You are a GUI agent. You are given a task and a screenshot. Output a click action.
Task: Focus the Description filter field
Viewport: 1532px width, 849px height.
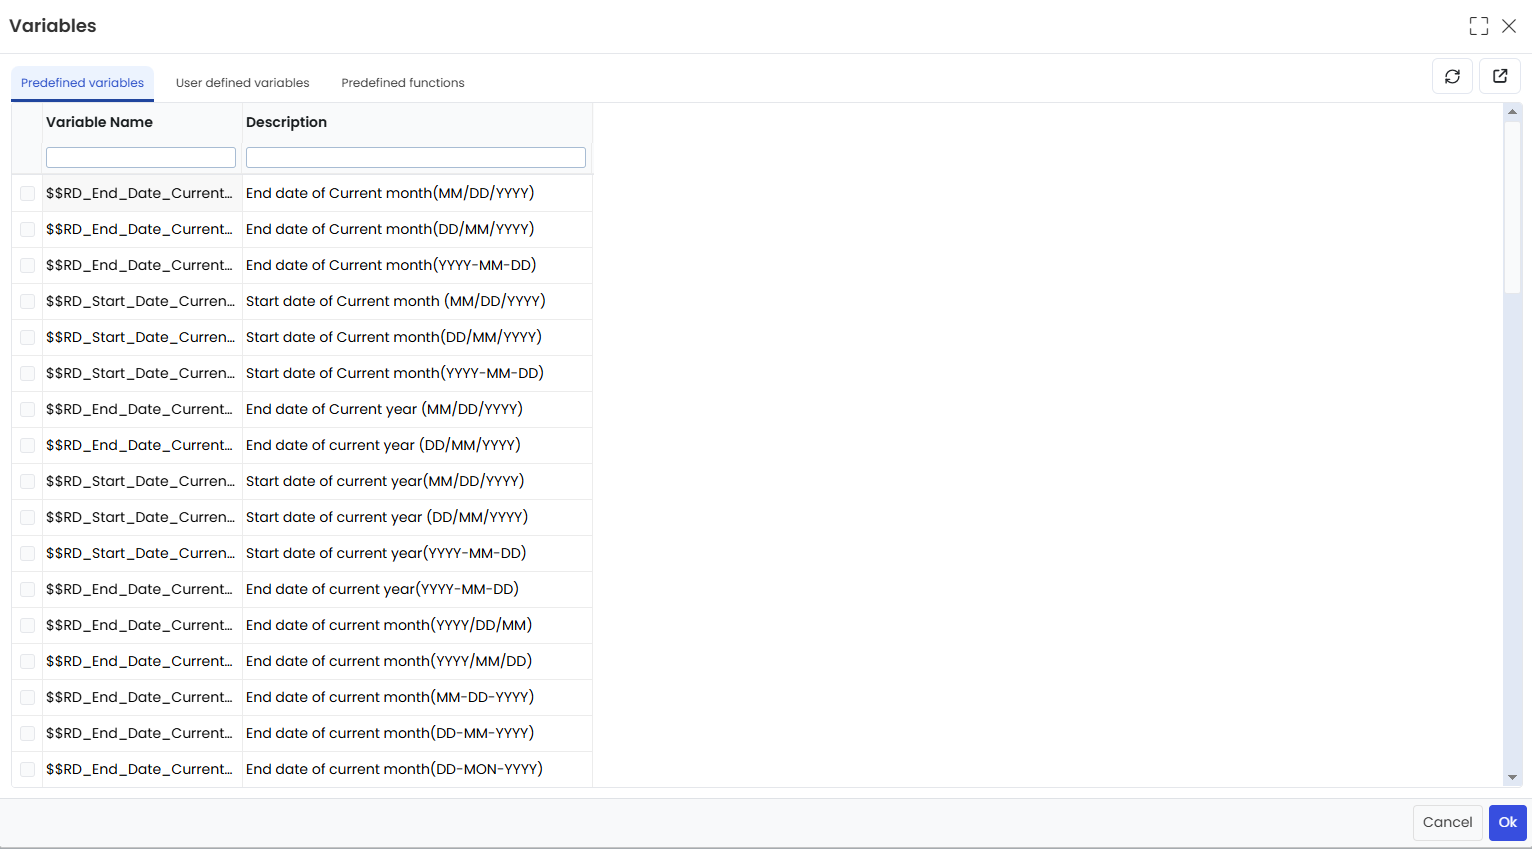pyautogui.click(x=416, y=157)
